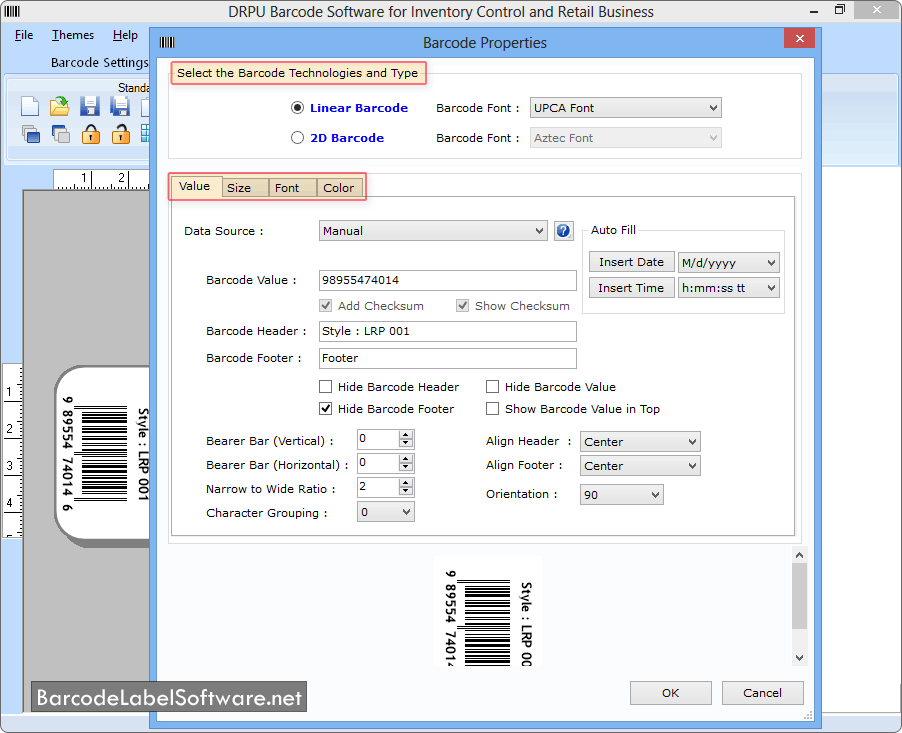
Task: Click the barcode icon in Barcode Properties title
Action: tap(167, 42)
